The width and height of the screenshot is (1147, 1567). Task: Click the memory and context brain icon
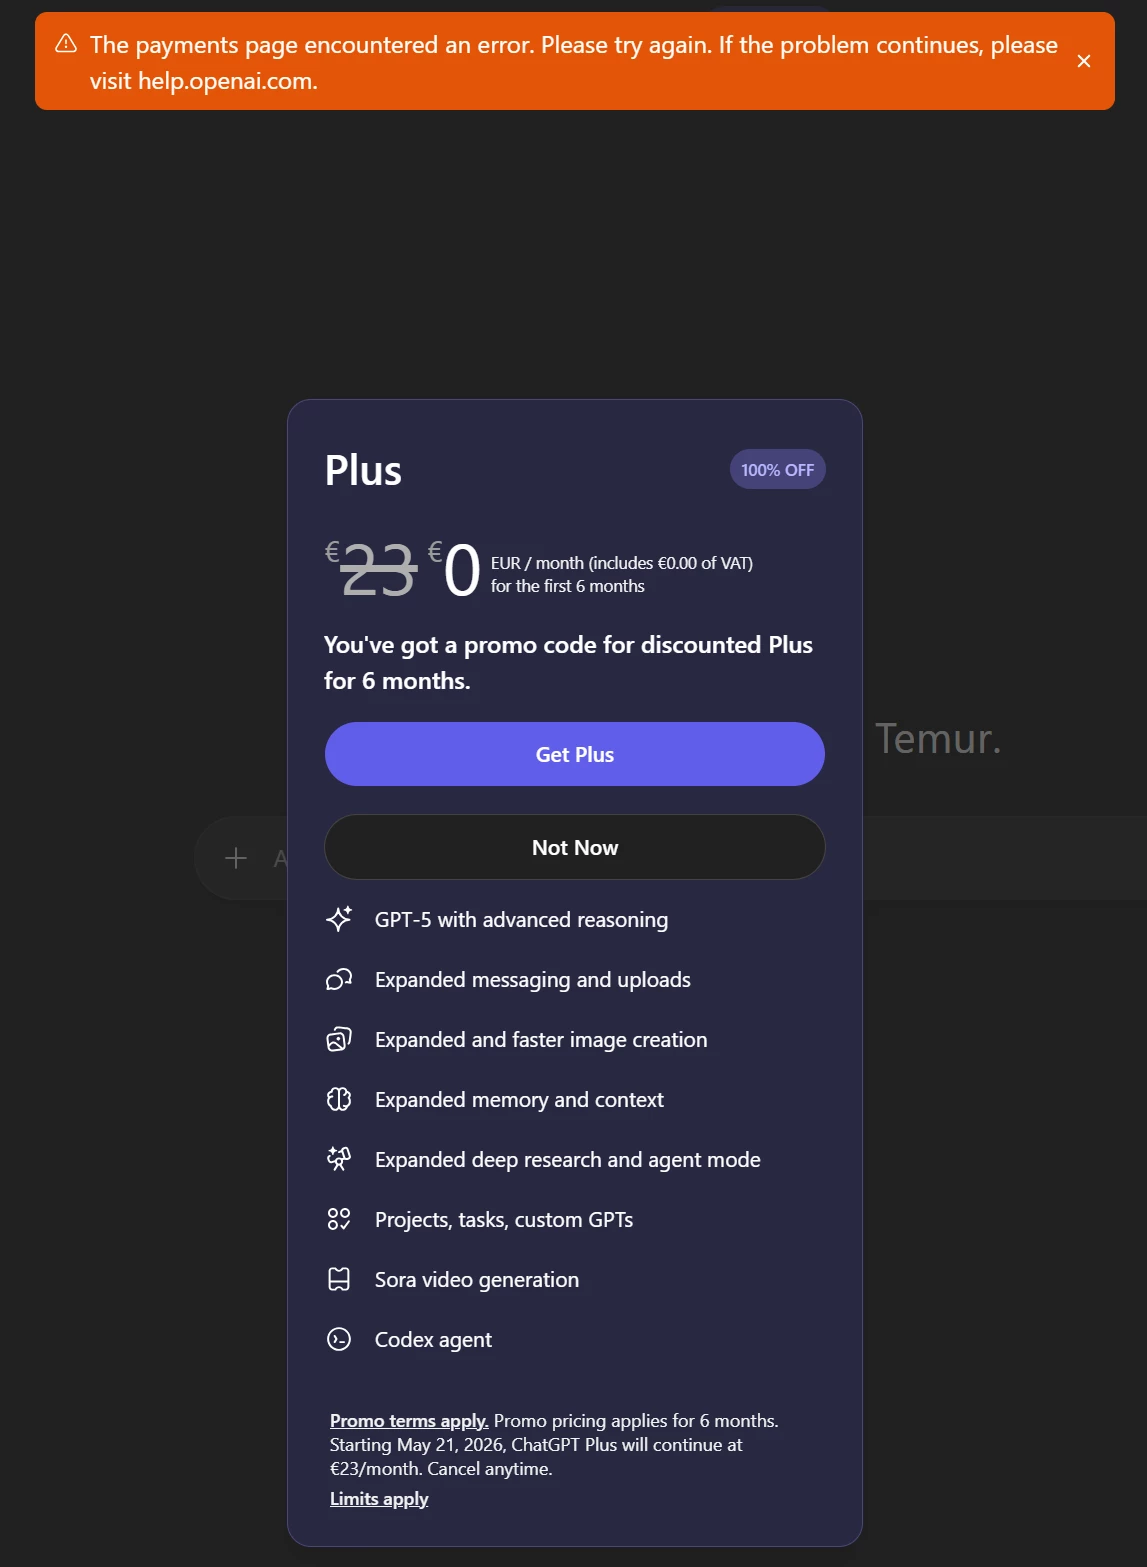click(x=339, y=1099)
